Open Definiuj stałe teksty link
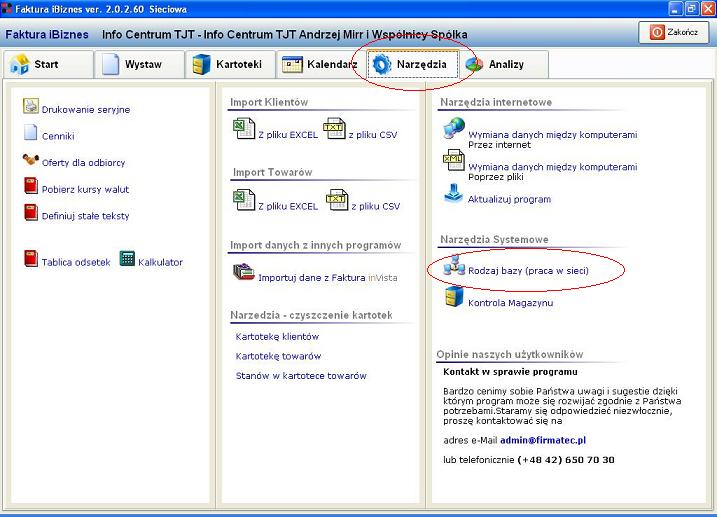 (x=86, y=216)
